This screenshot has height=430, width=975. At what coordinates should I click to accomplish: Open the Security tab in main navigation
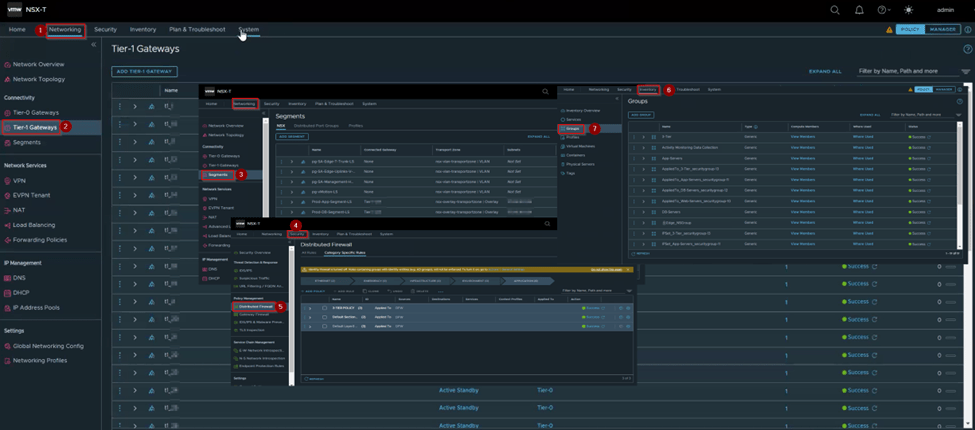105,30
